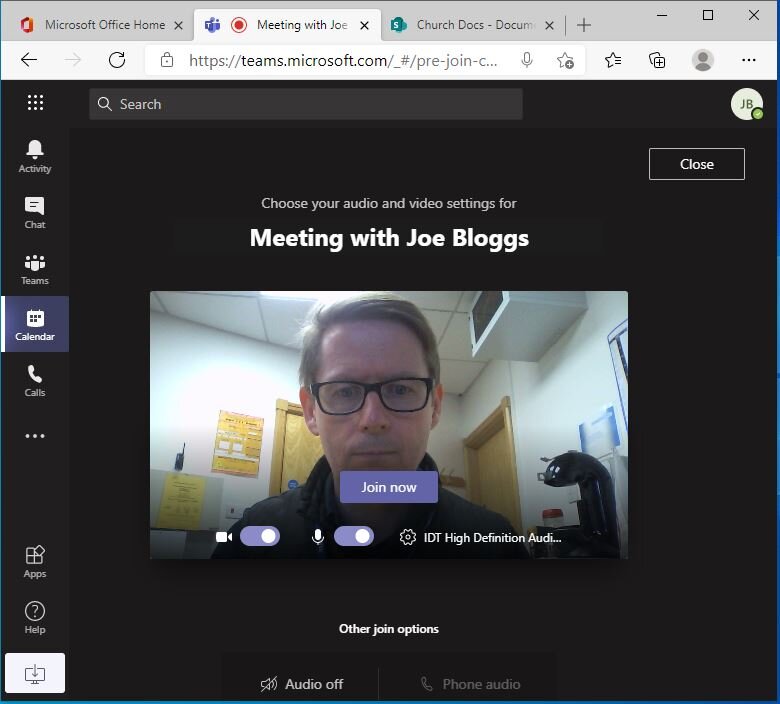The width and height of the screenshot is (780, 704).
Task: Open the Chat section
Action: click(35, 213)
